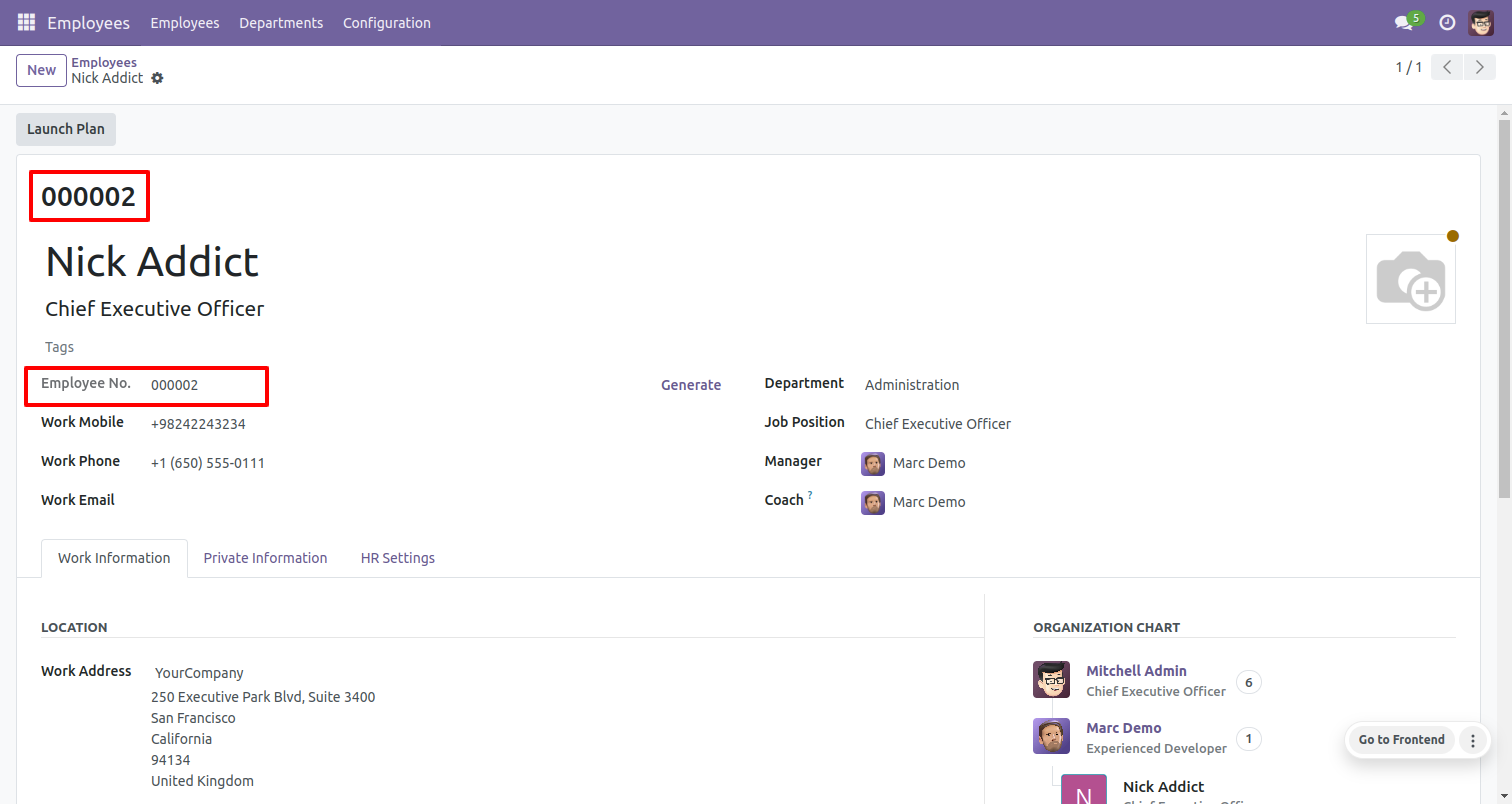
Task: Click the presence status dot on photo
Action: [x=1453, y=236]
